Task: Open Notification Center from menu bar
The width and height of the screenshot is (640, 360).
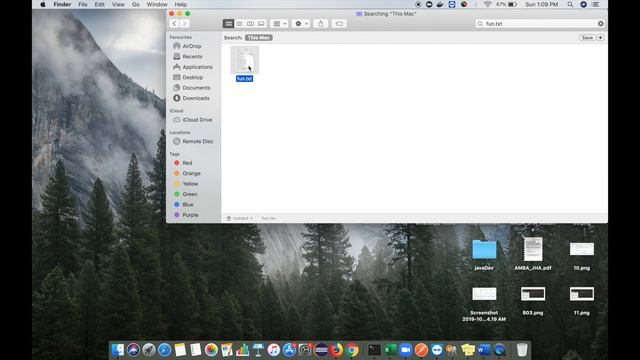Action: [x=596, y=4]
